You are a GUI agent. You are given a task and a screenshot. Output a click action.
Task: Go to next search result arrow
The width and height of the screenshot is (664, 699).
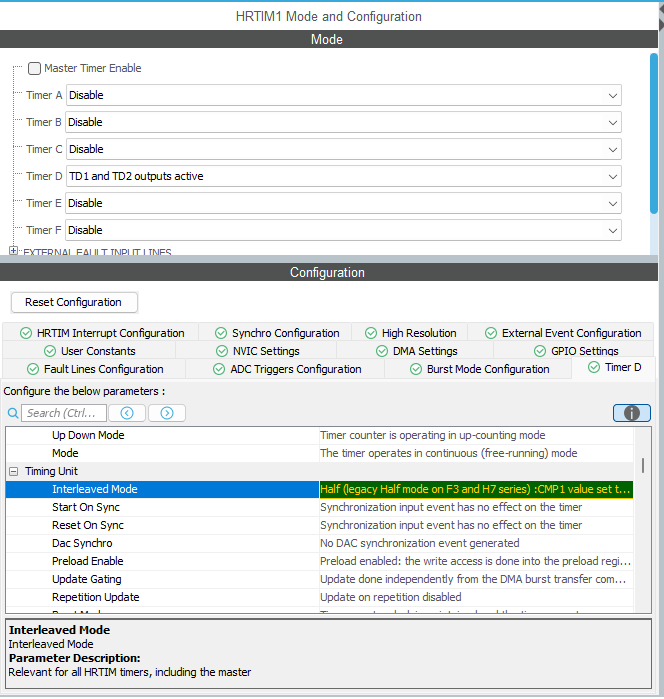click(167, 413)
